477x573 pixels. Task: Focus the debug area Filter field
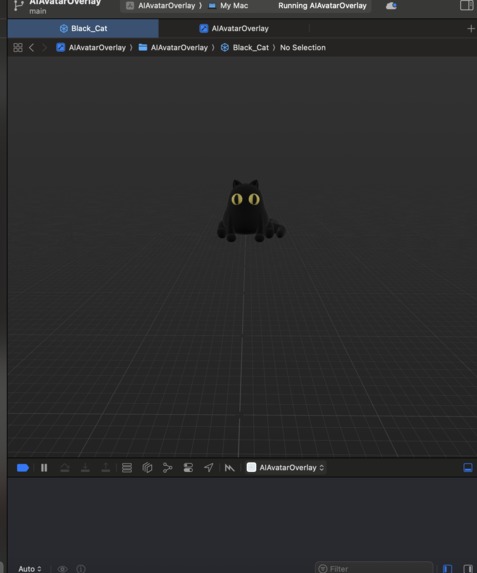pos(374,569)
